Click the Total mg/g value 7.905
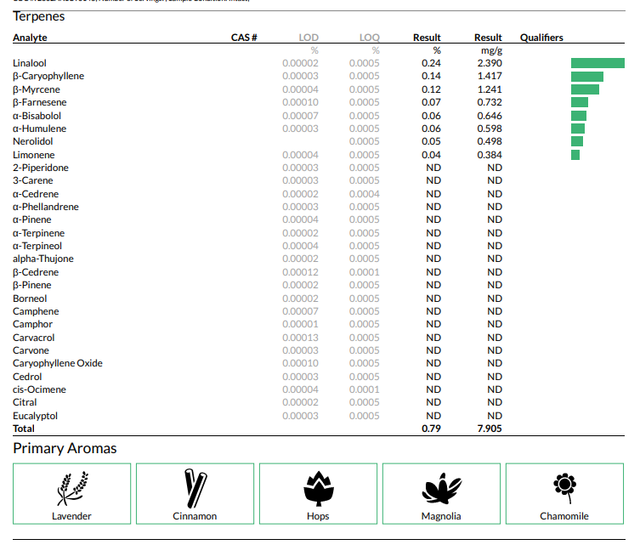Screen dimensions: 640x546 point(489,428)
